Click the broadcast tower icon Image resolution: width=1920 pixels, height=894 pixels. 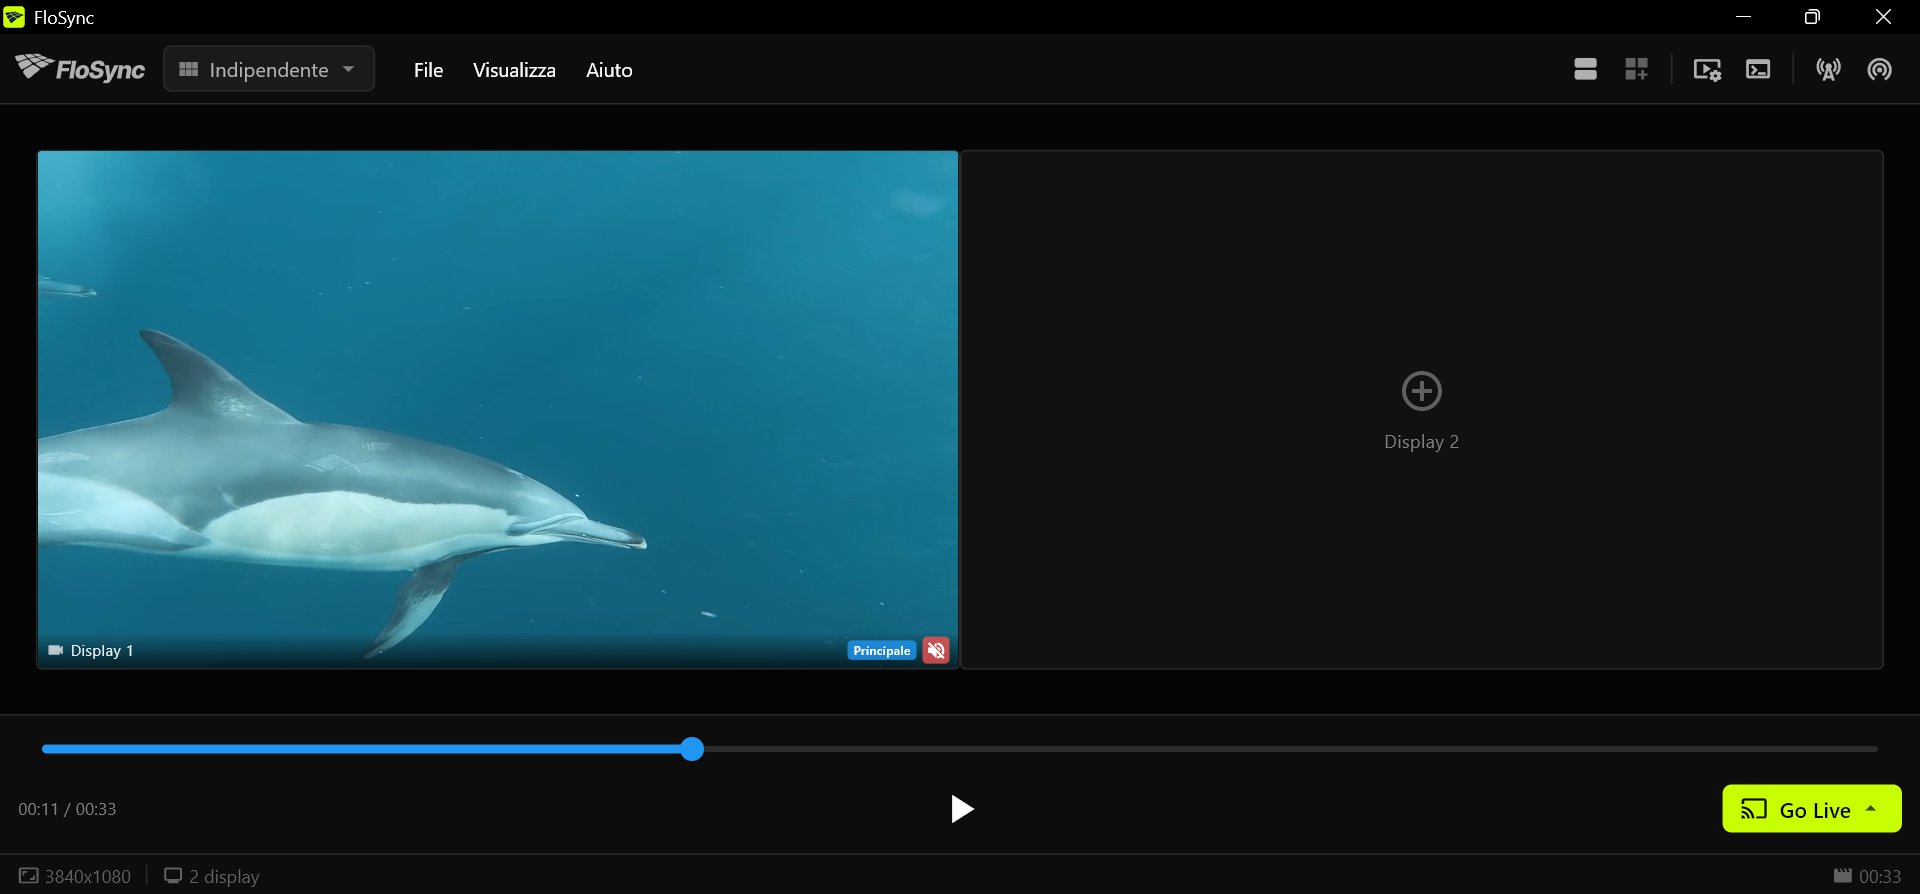(1829, 69)
